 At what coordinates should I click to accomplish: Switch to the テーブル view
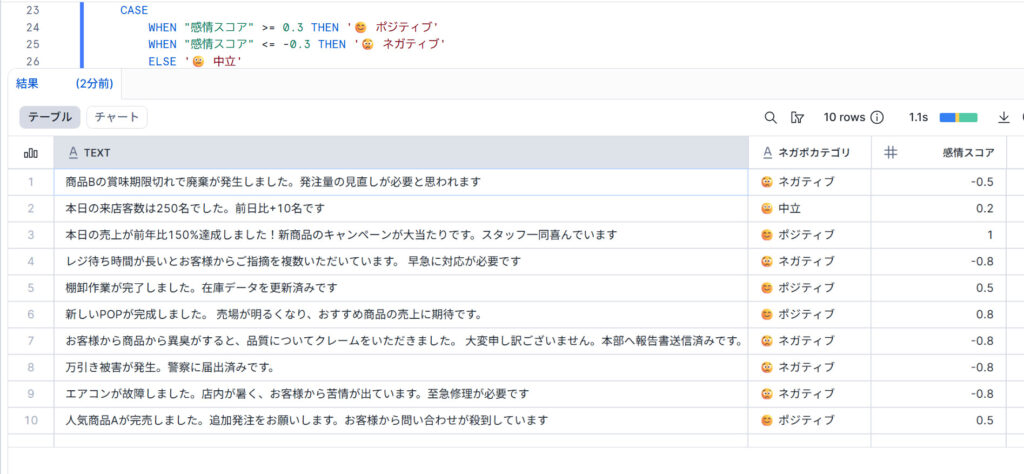(49, 117)
